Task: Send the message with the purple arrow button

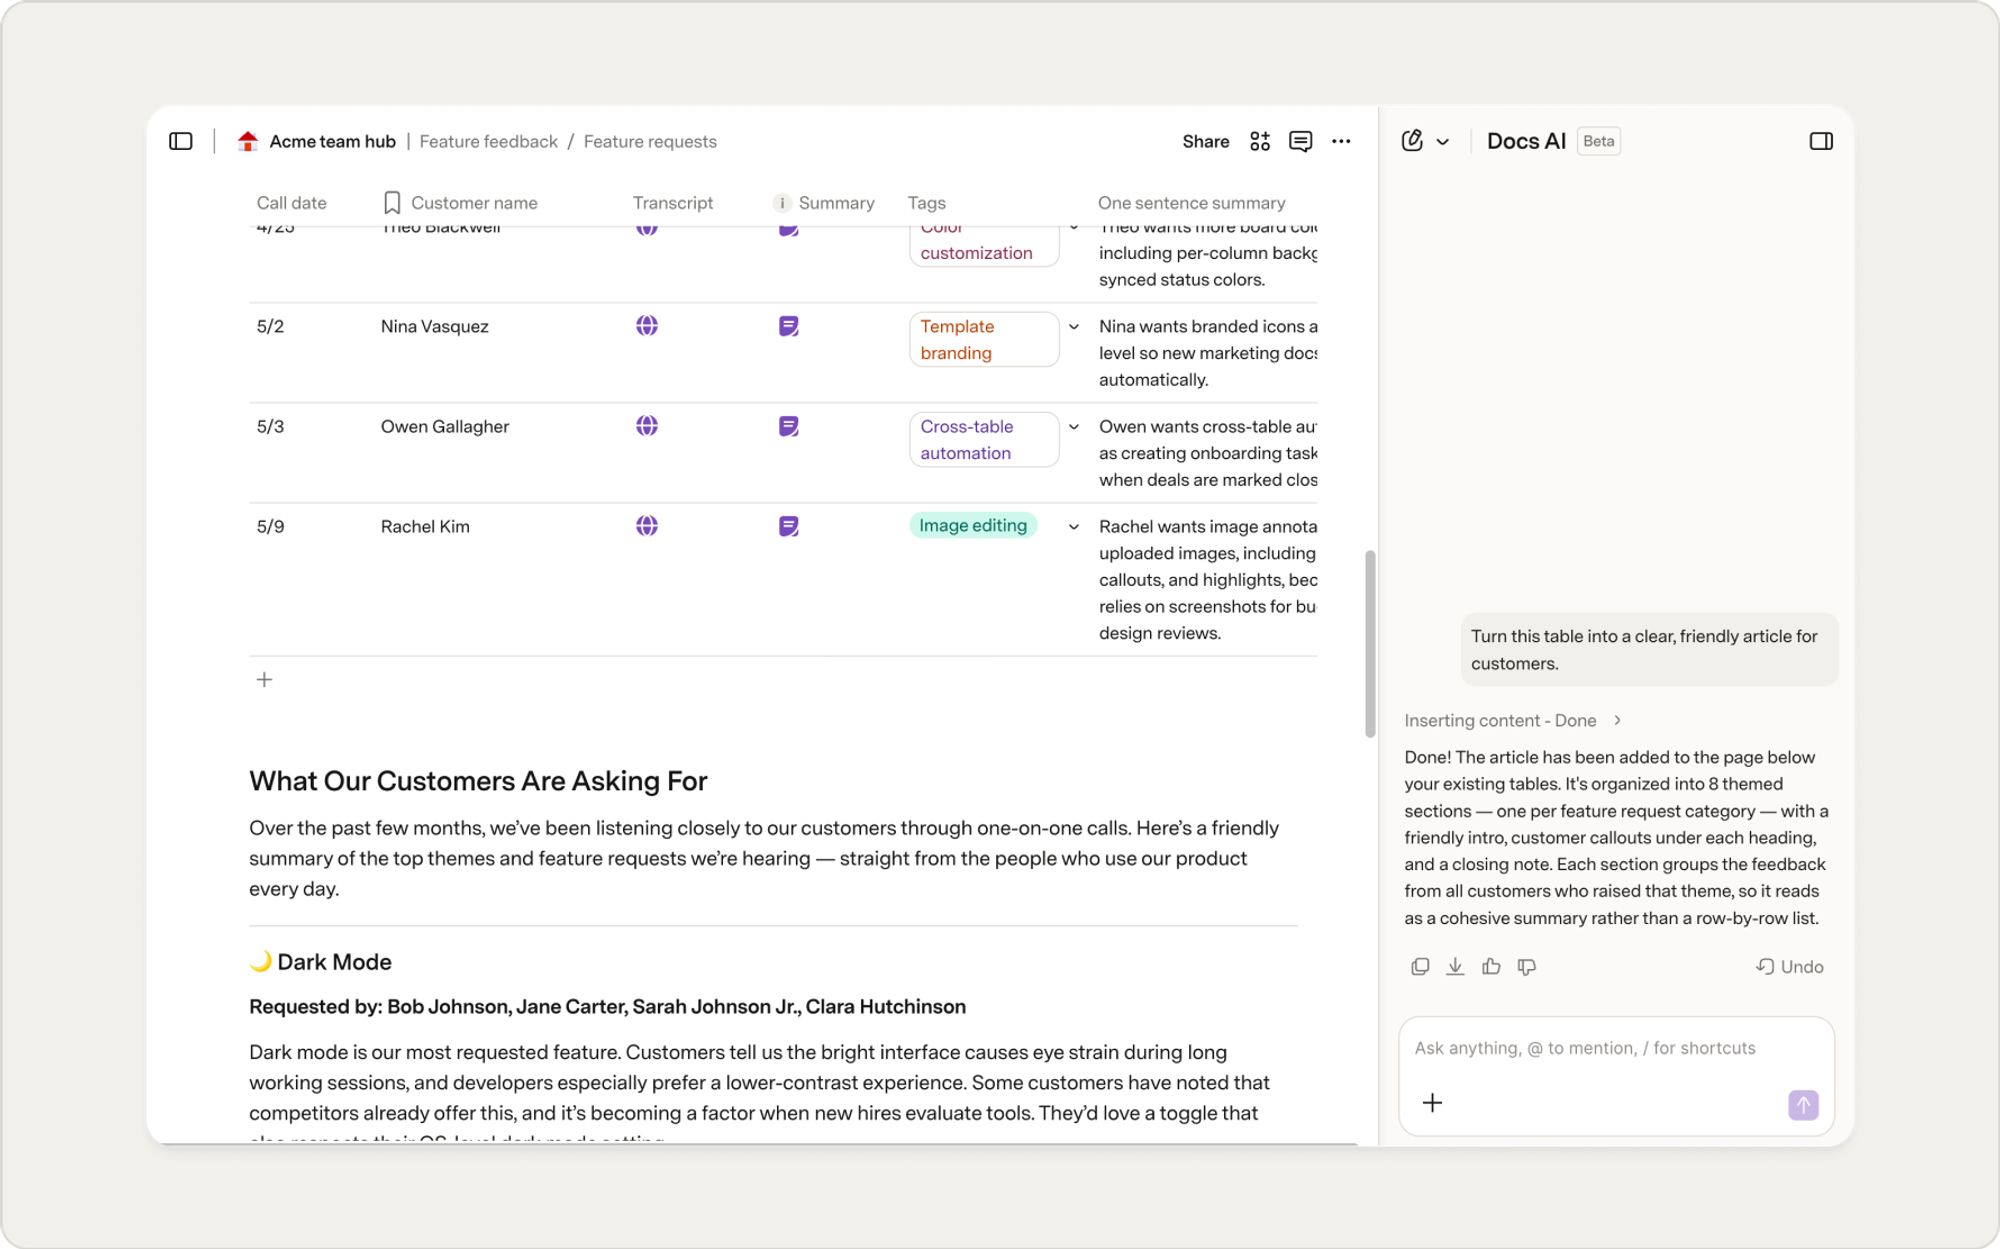Action: 1803,1105
